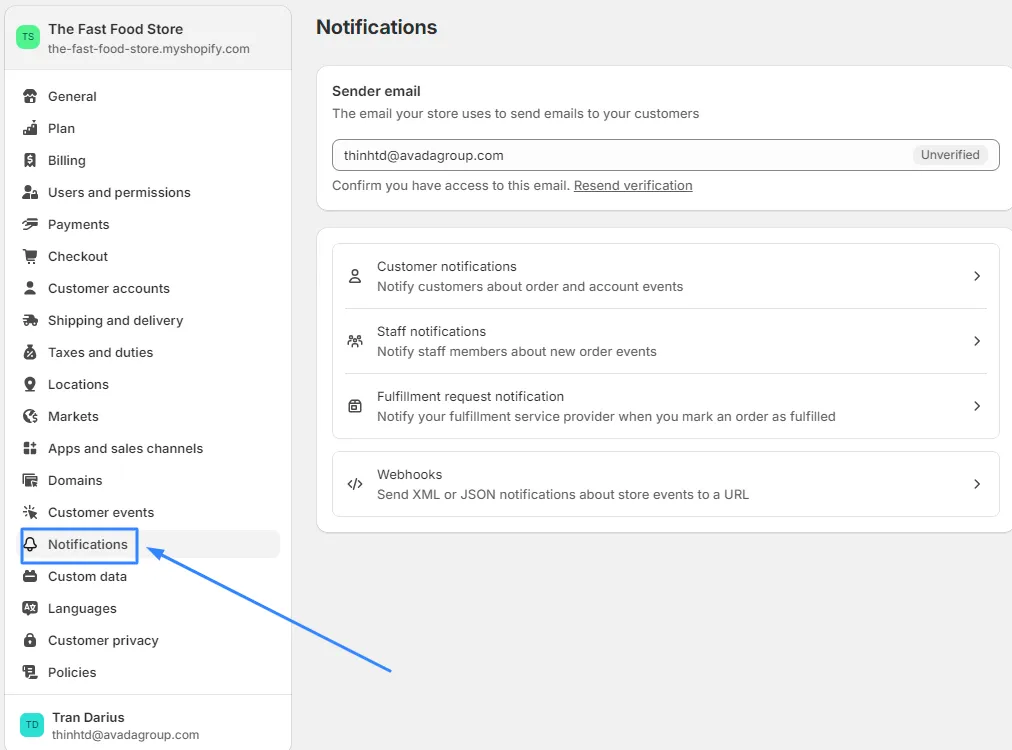Expand Staff notifications with its chevron

977,341
